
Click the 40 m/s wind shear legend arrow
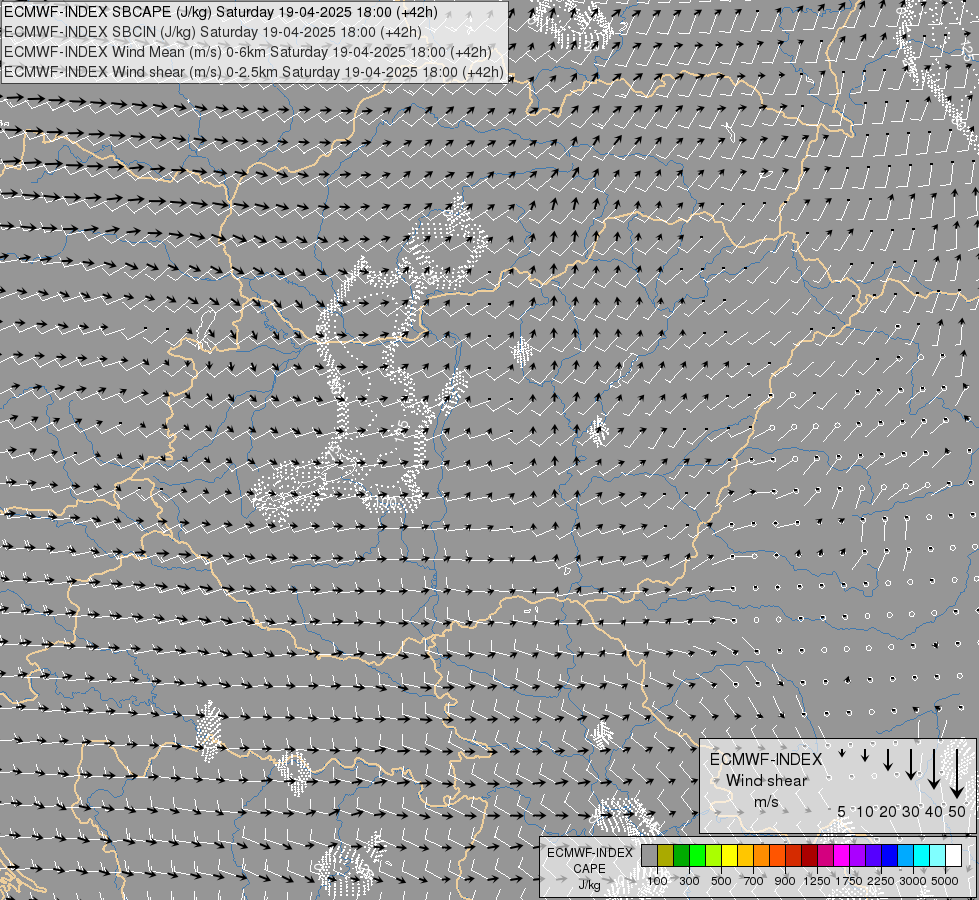[x=934, y=769]
